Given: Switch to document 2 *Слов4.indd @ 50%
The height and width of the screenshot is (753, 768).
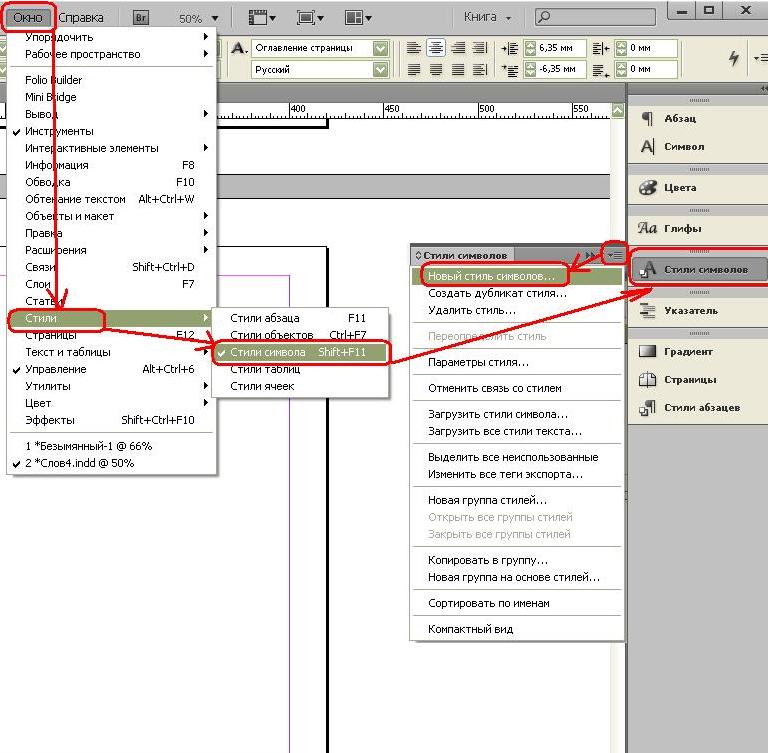Looking at the screenshot, I should 112,463.
